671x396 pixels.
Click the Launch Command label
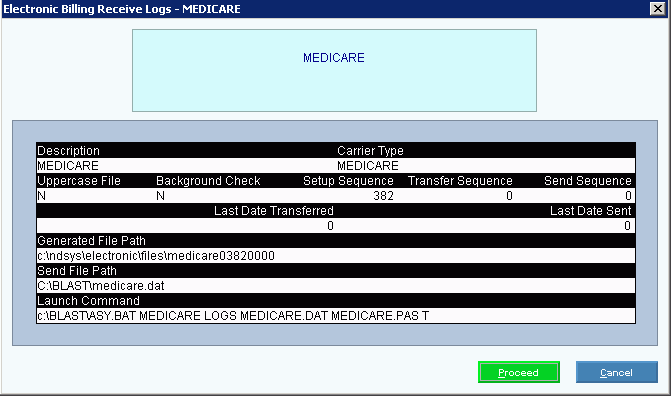(89, 301)
